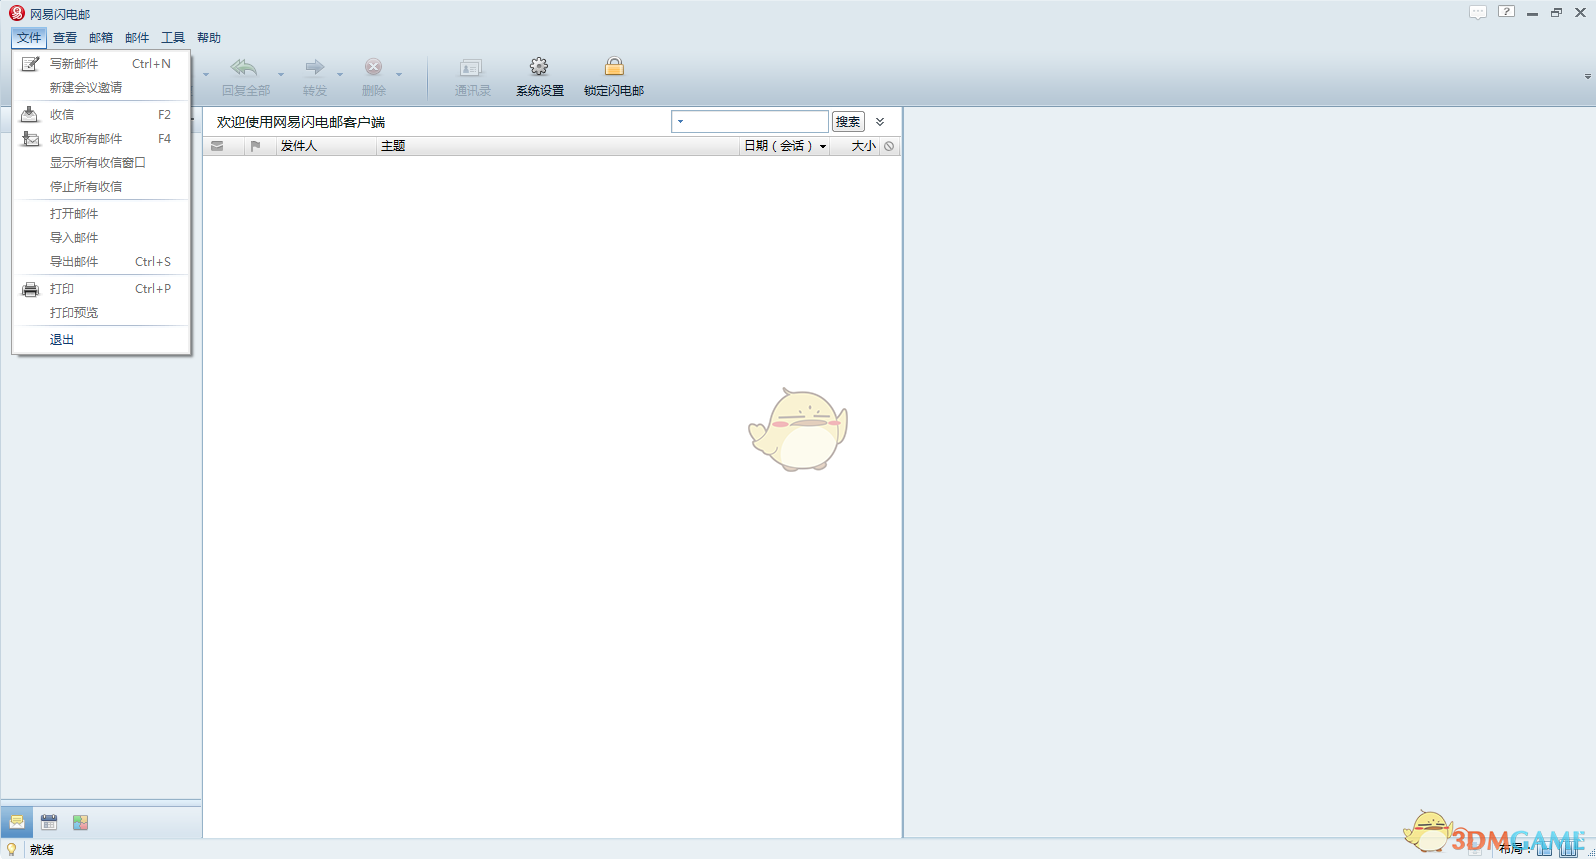Image resolution: width=1596 pixels, height=859 pixels.
Task: Expand advanced search with the double chevron
Action: [x=880, y=122]
